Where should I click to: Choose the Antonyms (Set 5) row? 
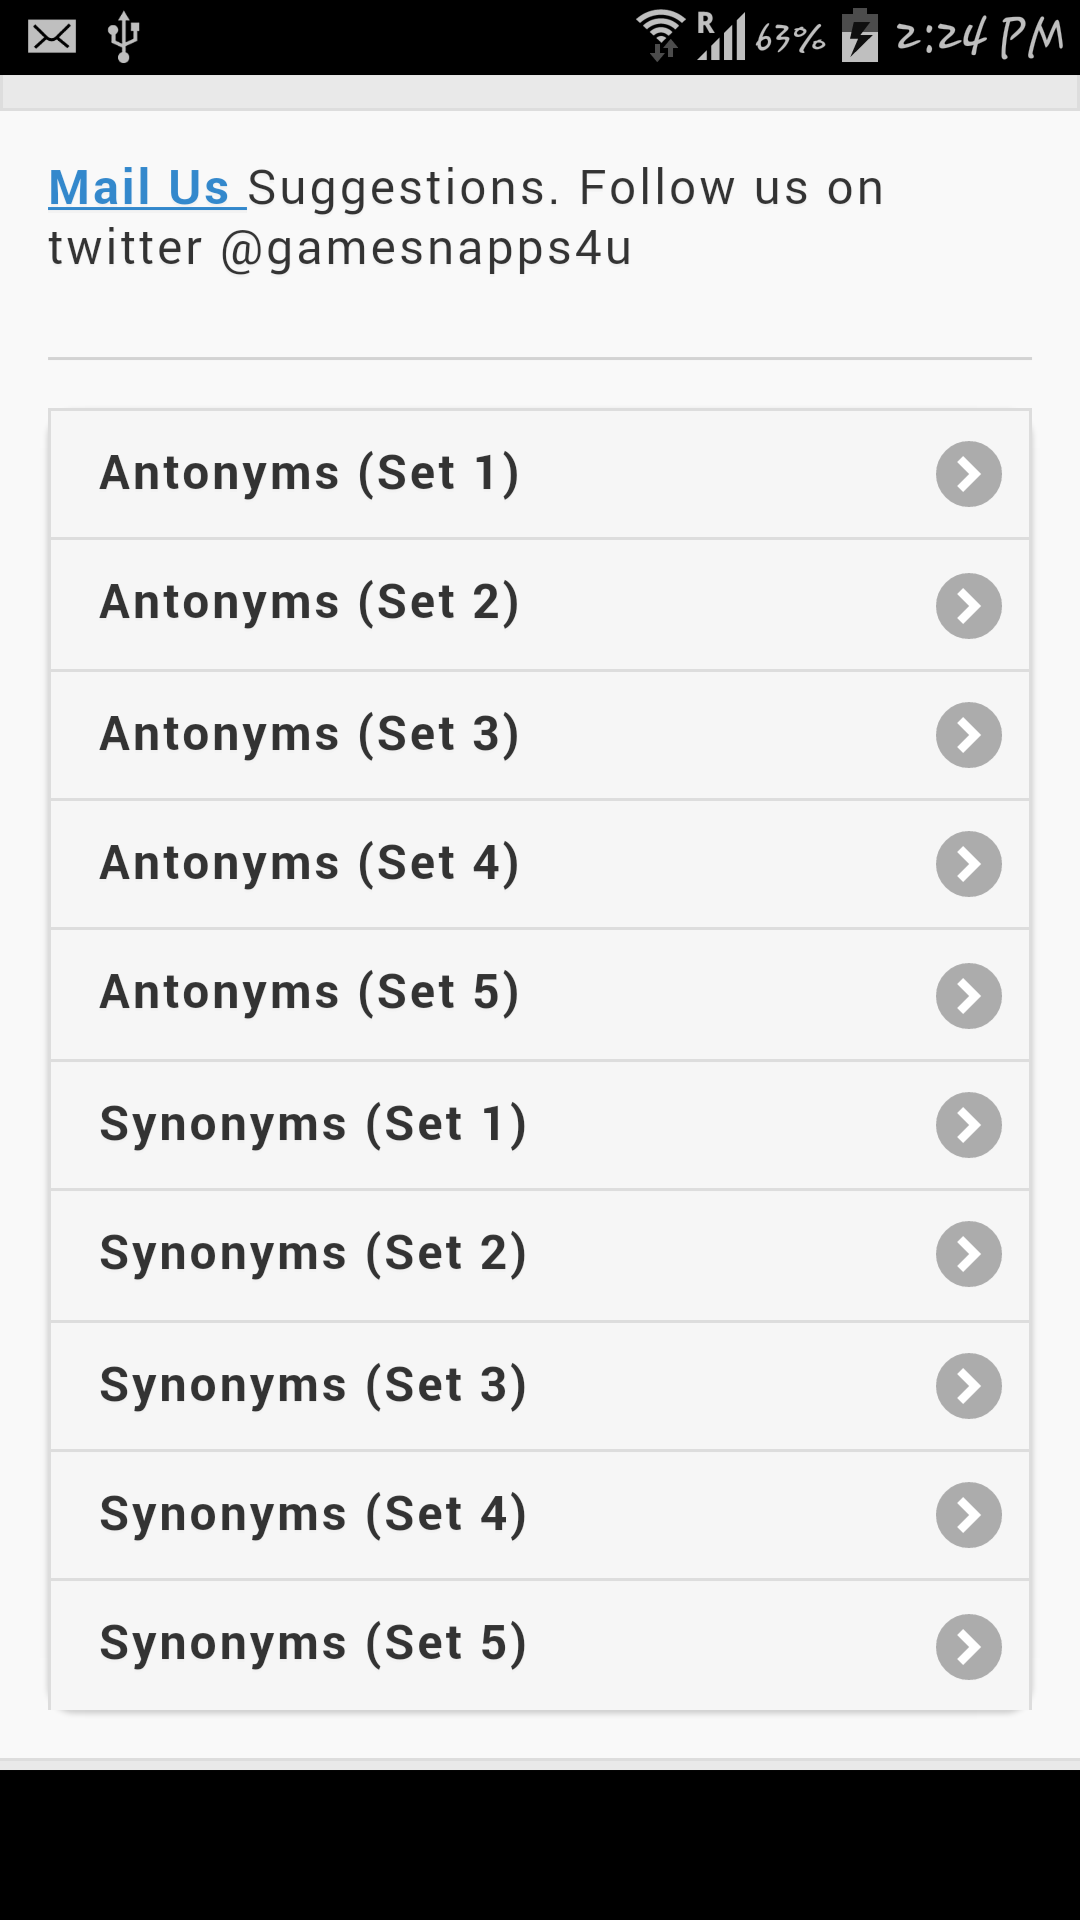310,993
